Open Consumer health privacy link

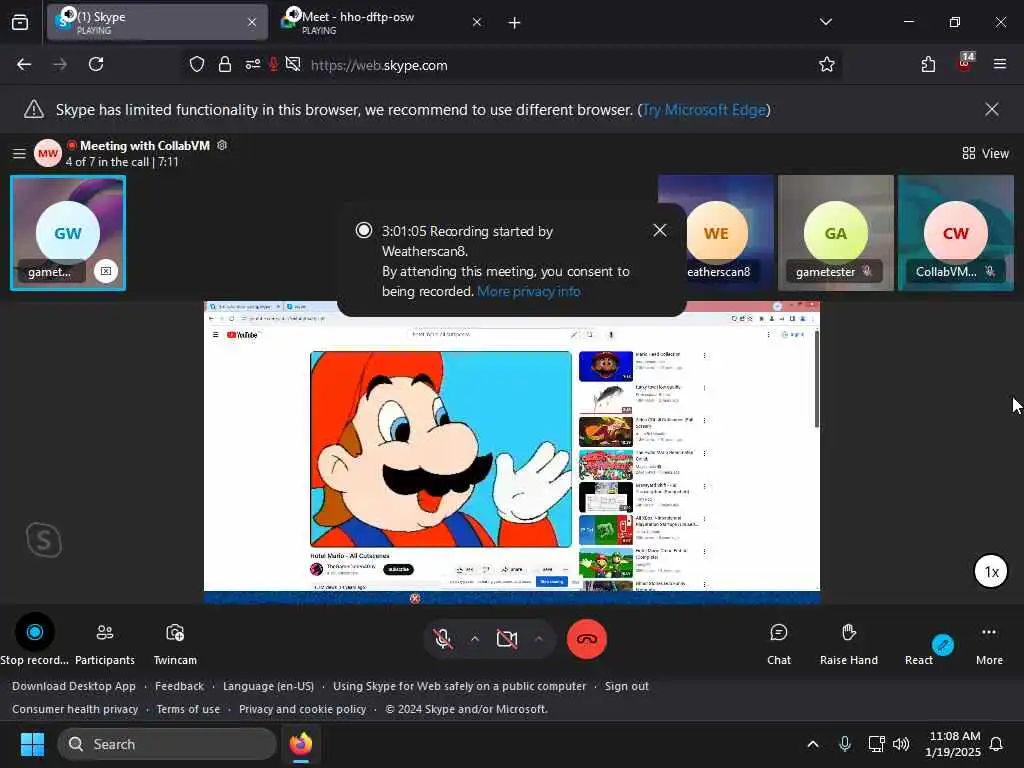tap(75, 709)
